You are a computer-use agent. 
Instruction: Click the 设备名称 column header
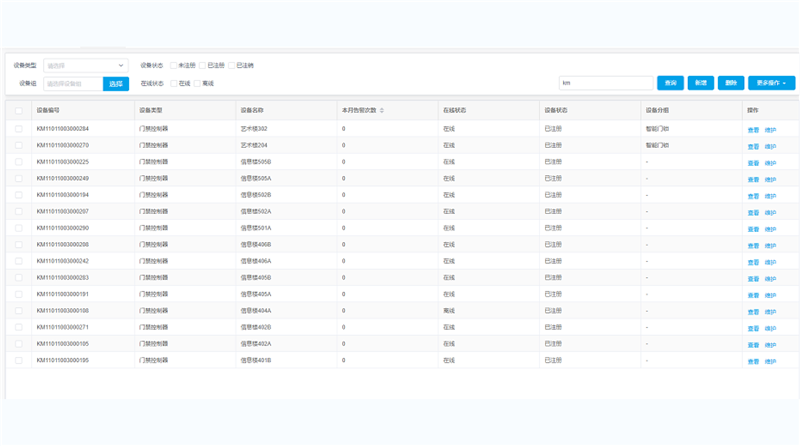click(252, 110)
